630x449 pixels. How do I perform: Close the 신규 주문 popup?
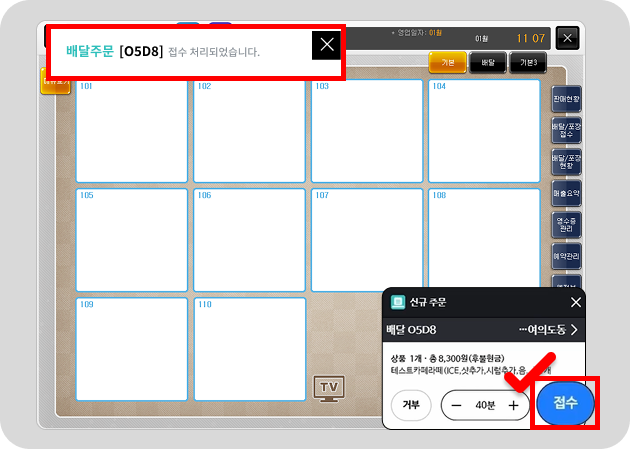click(575, 302)
